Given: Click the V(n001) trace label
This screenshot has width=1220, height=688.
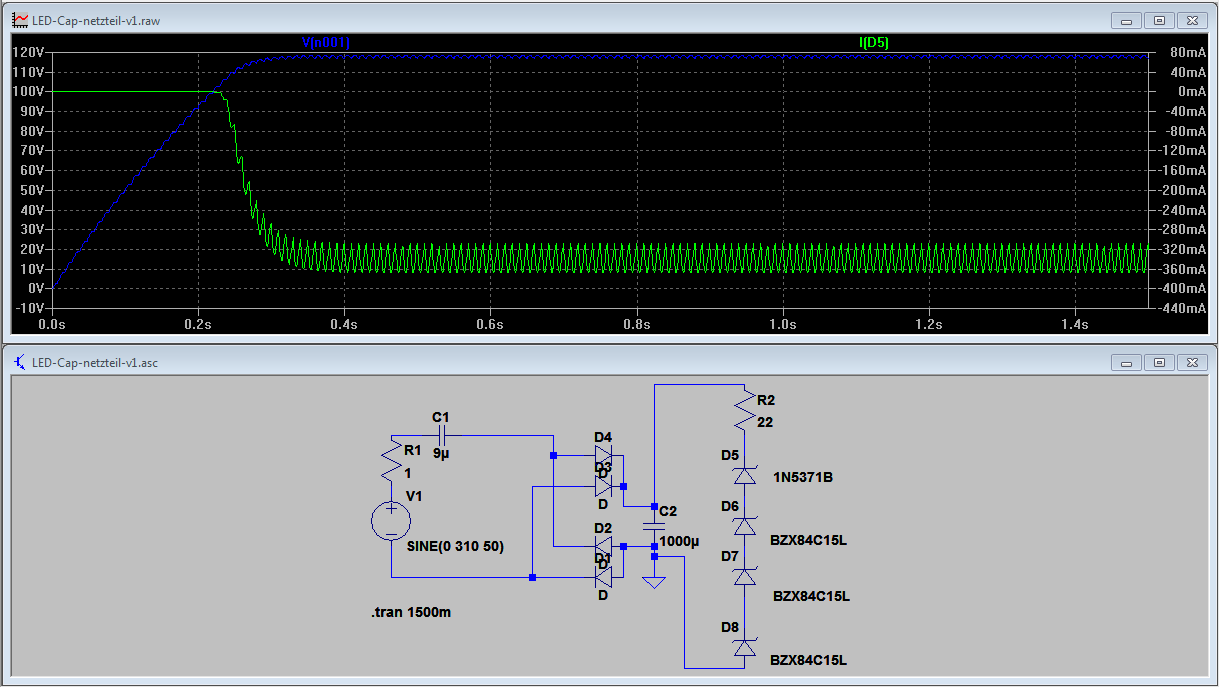Looking at the screenshot, I should tap(326, 43).
